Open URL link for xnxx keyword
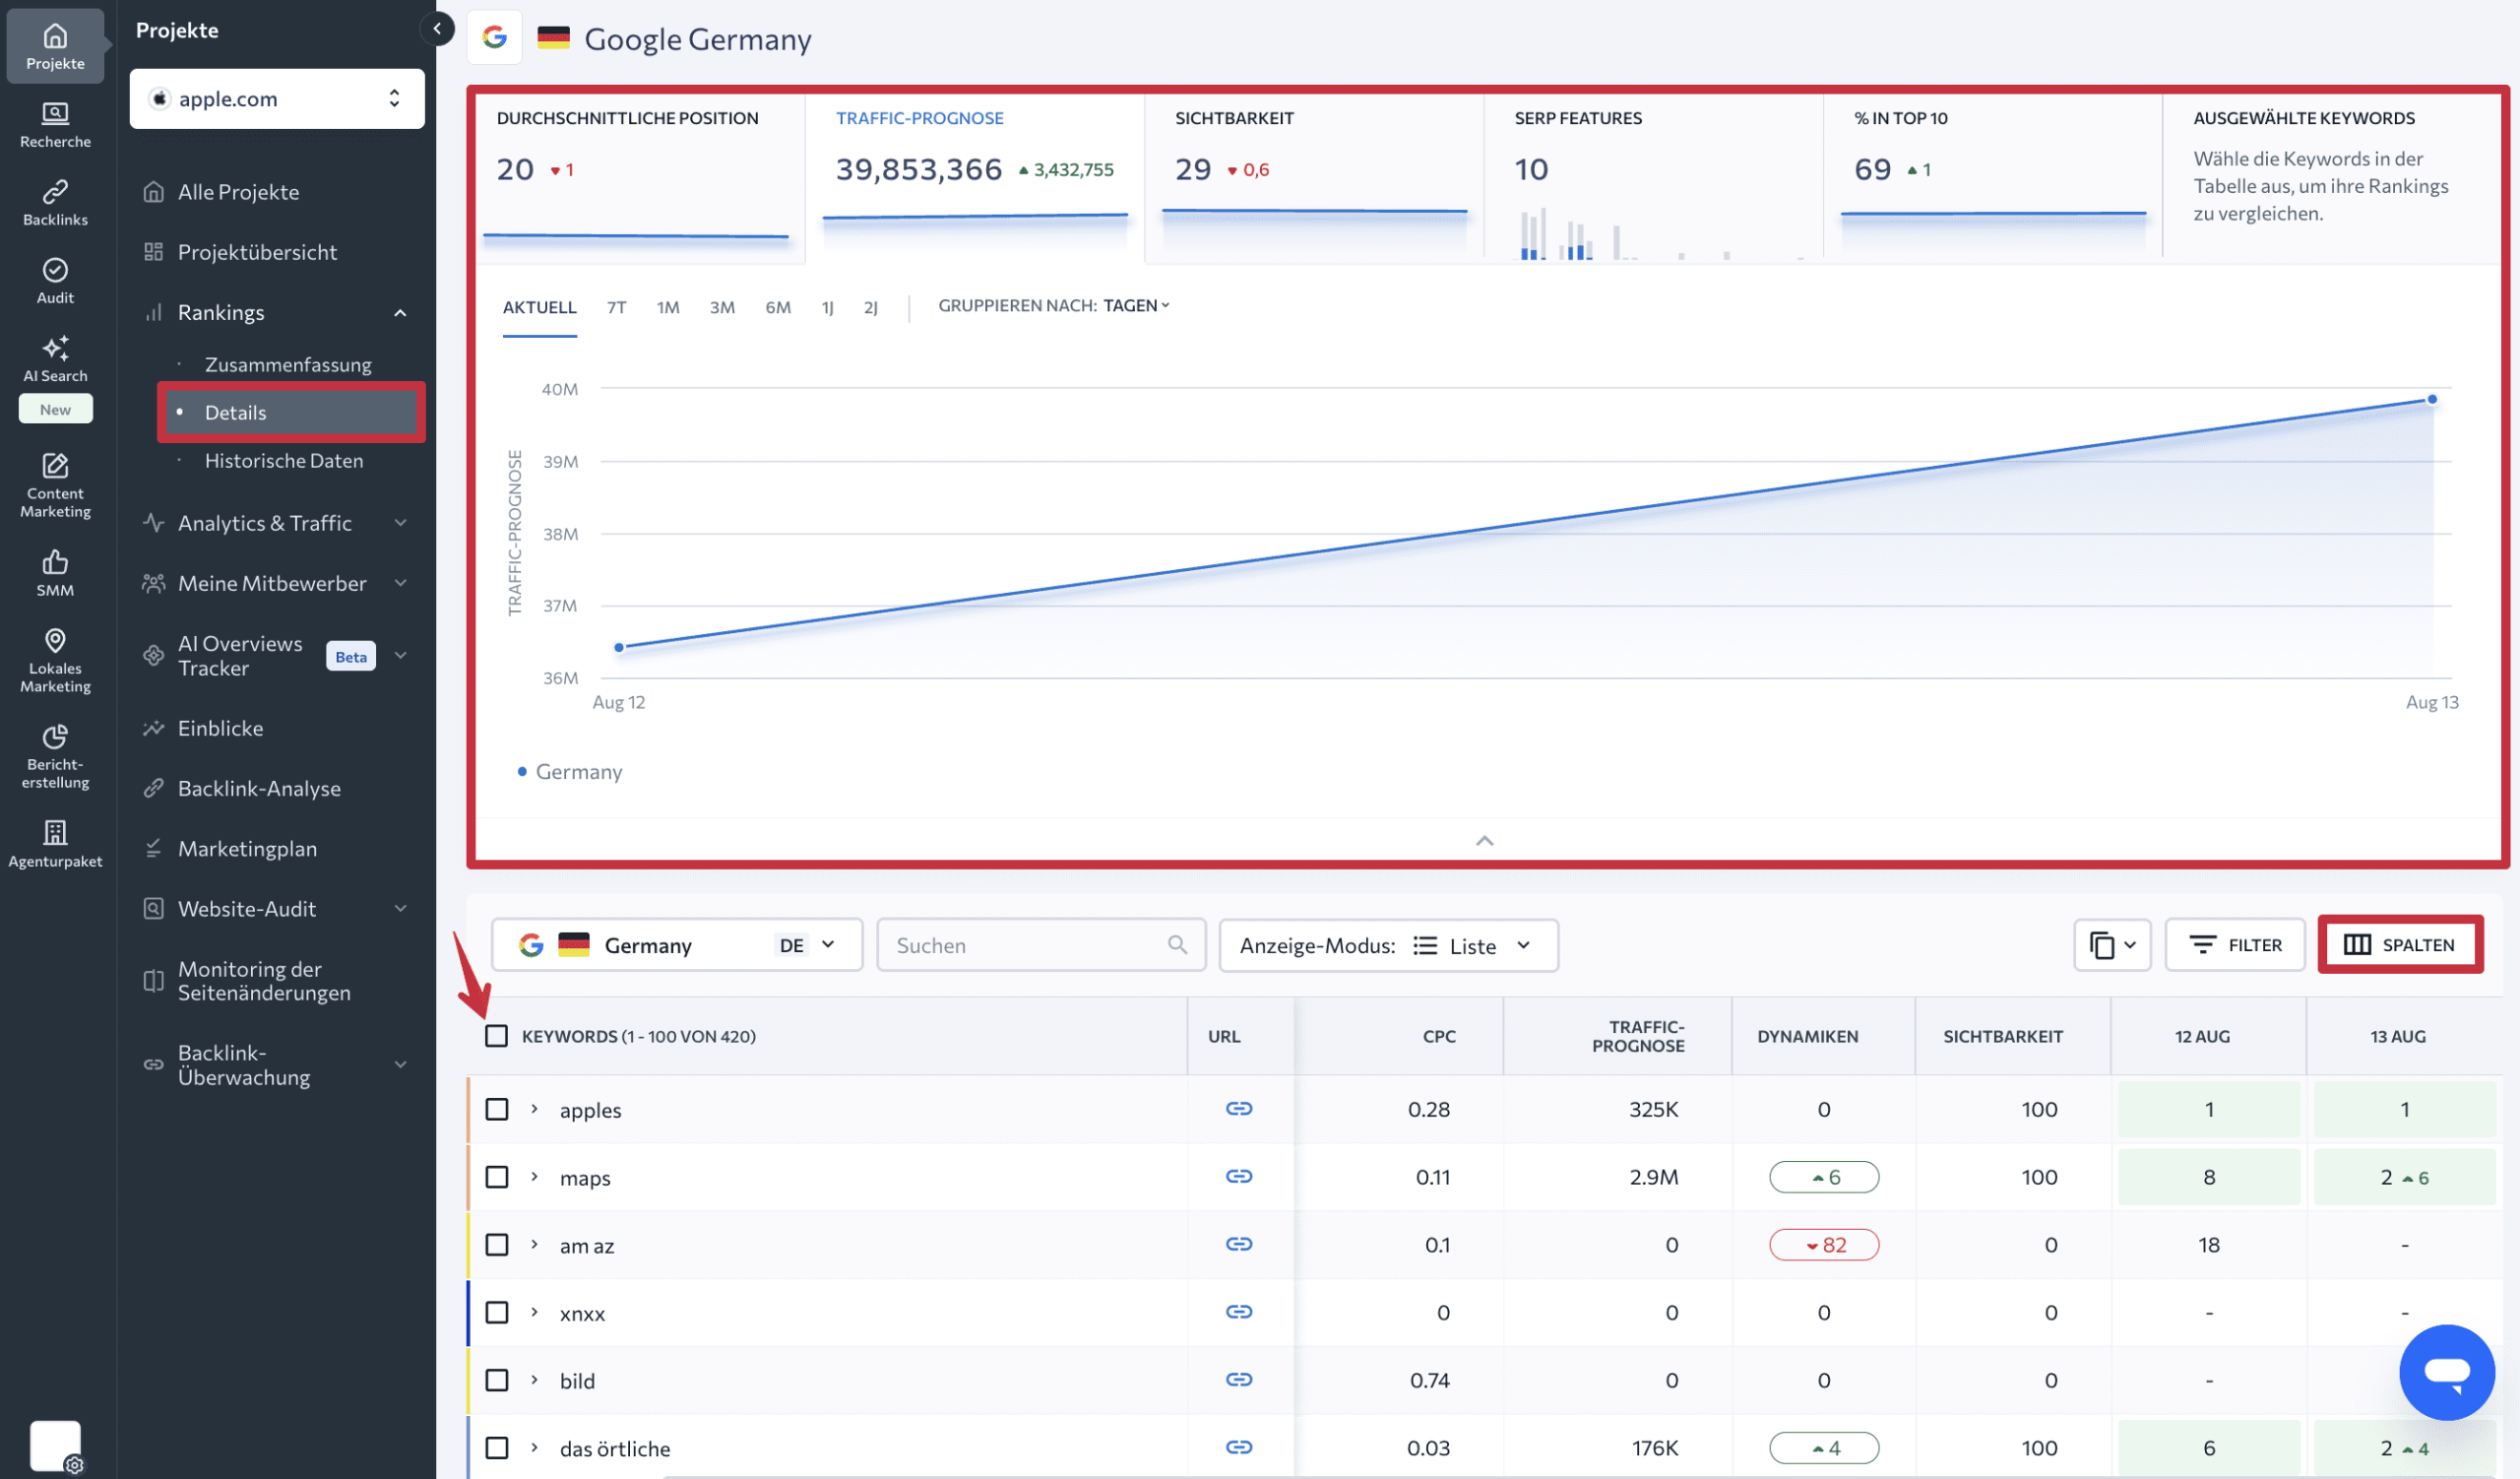This screenshot has width=2520, height=1479. [x=1238, y=1312]
